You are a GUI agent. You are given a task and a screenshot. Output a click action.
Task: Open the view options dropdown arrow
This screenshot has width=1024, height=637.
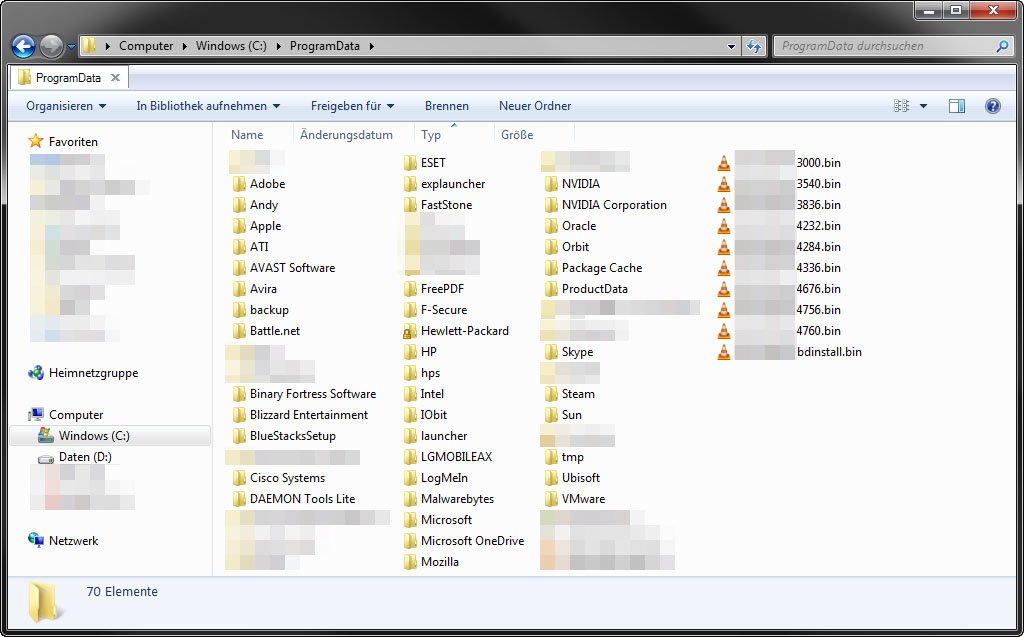coord(923,106)
